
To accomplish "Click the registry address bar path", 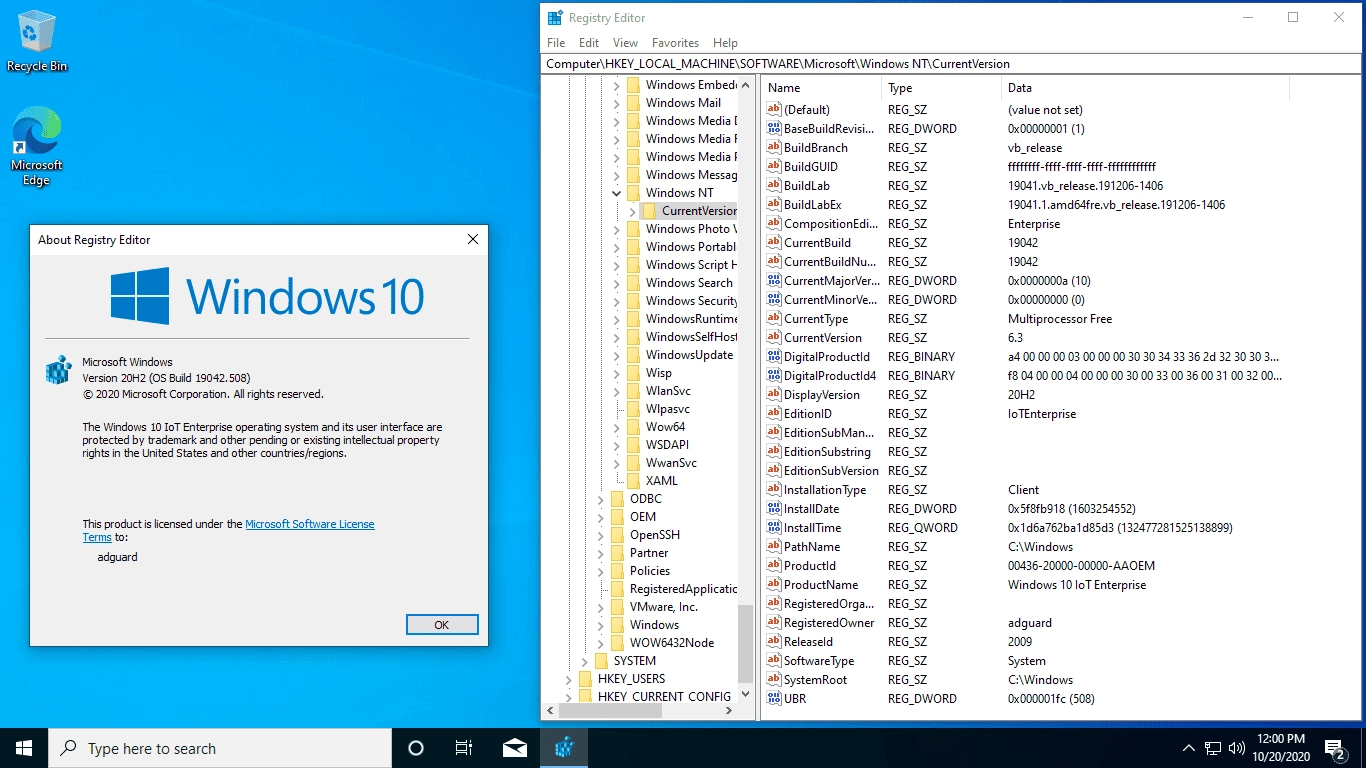I will (x=953, y=63).
